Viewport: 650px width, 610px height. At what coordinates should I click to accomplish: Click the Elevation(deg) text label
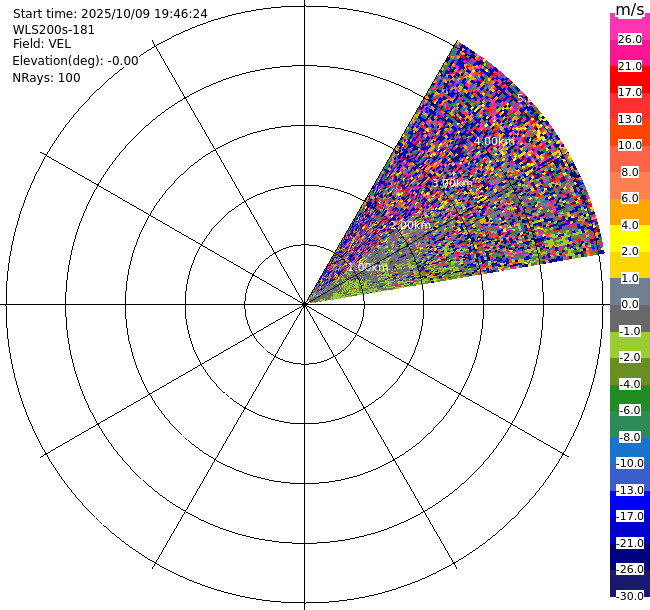(75, 61)
